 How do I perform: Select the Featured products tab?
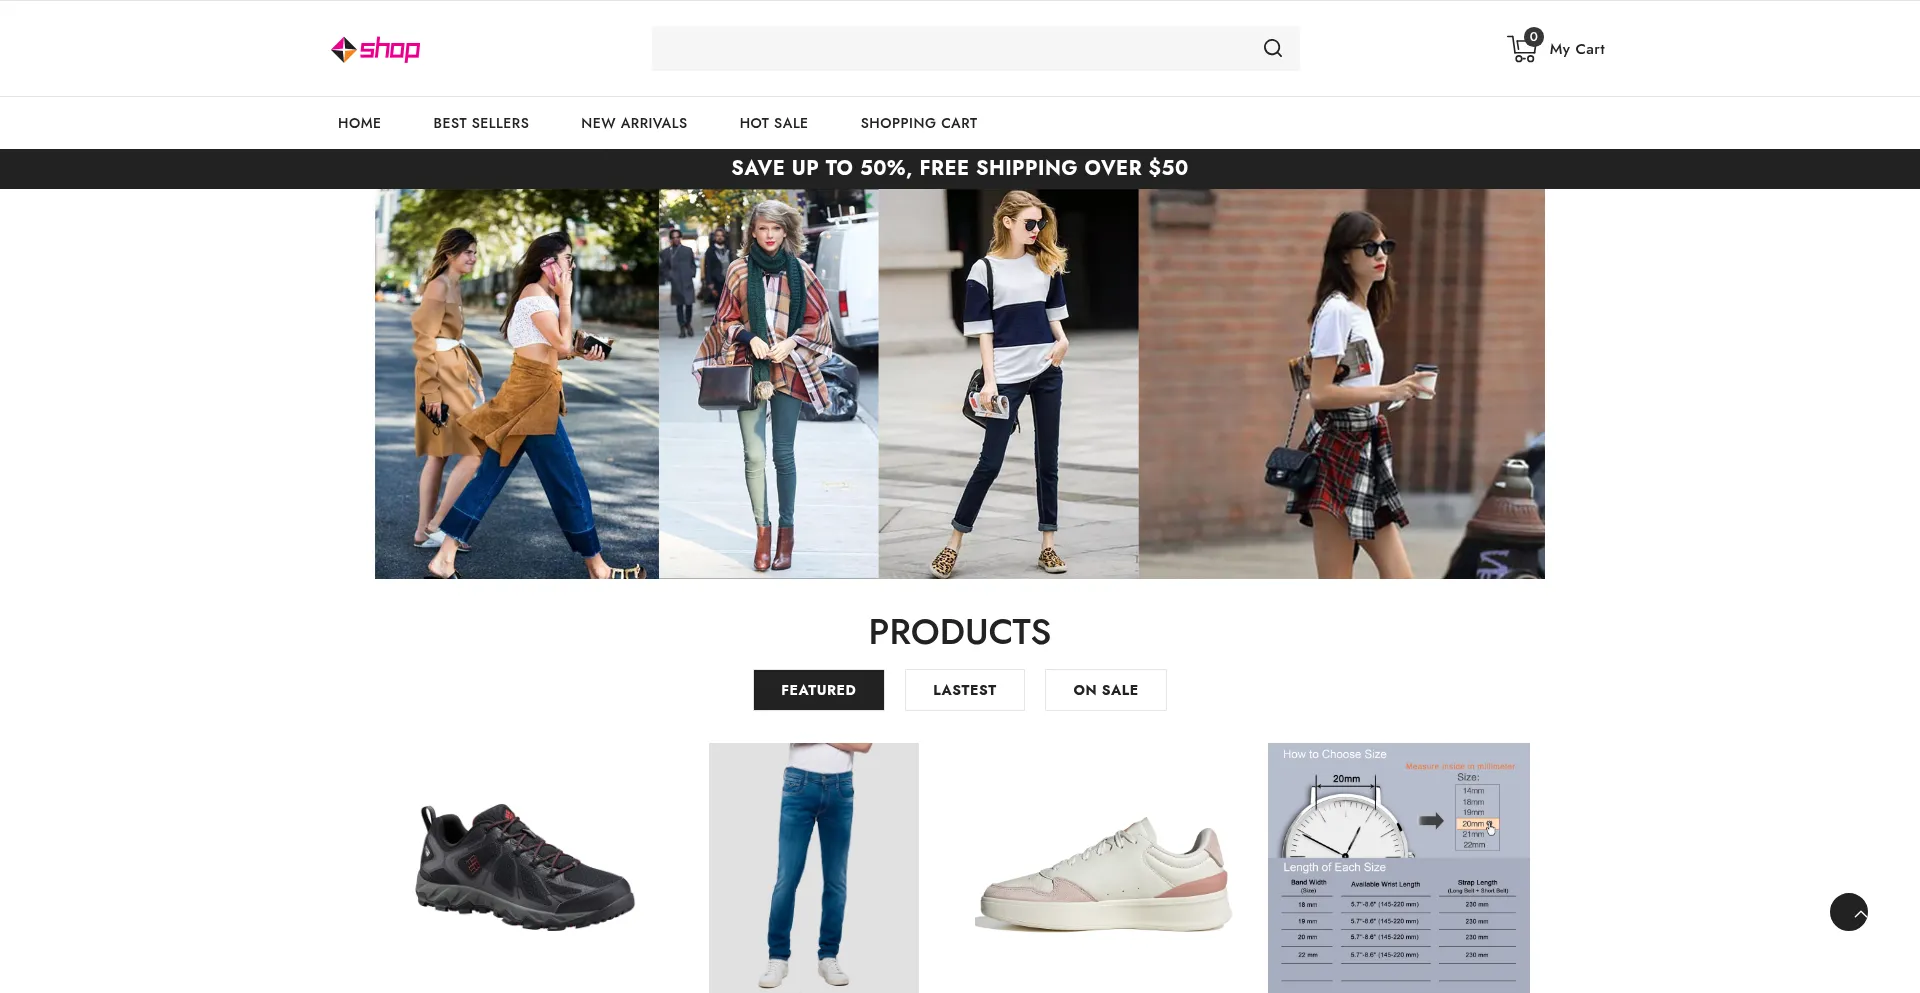click(818, 690)
